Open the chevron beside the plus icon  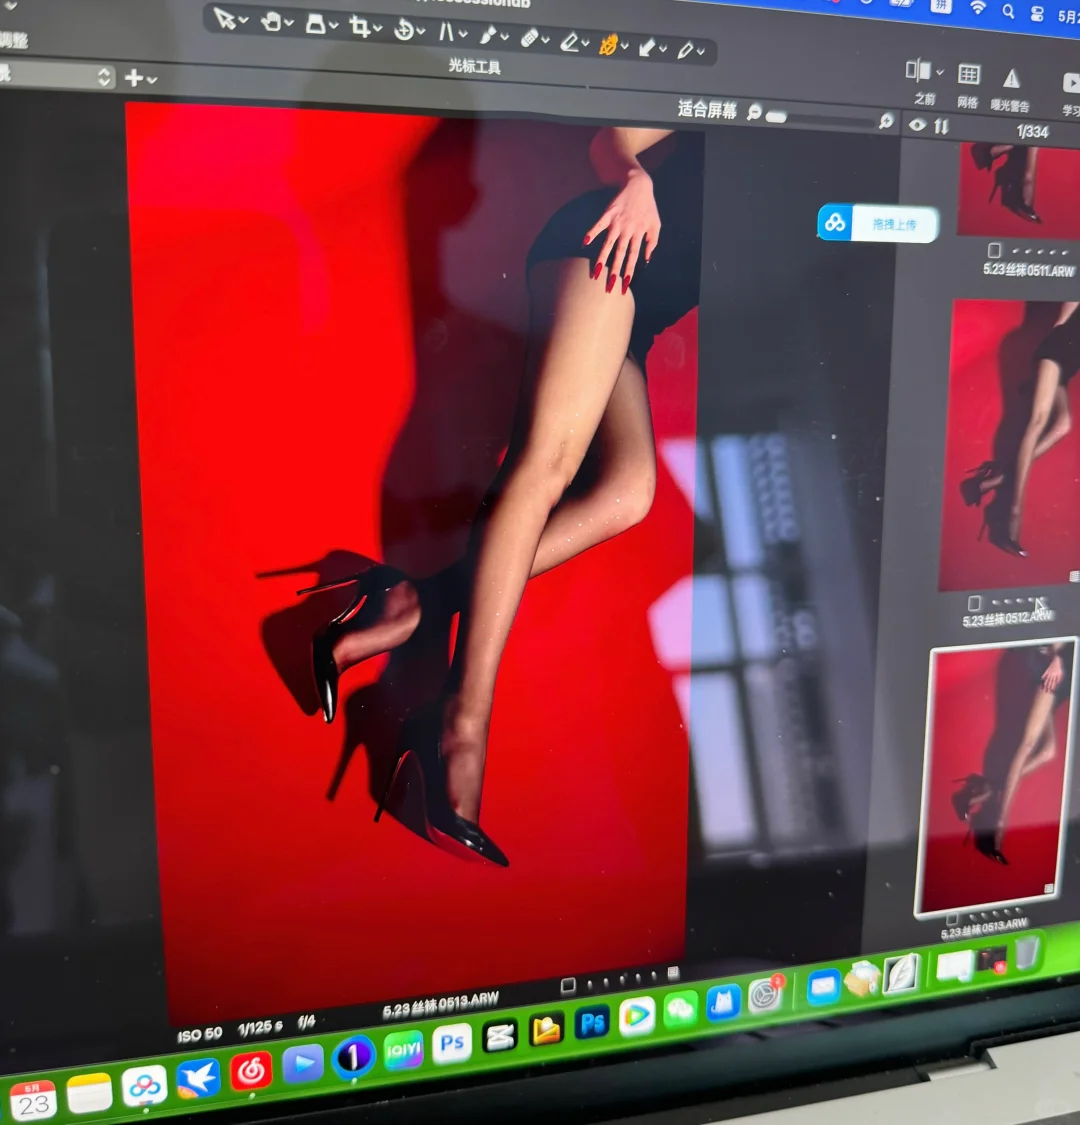(152, 80)
